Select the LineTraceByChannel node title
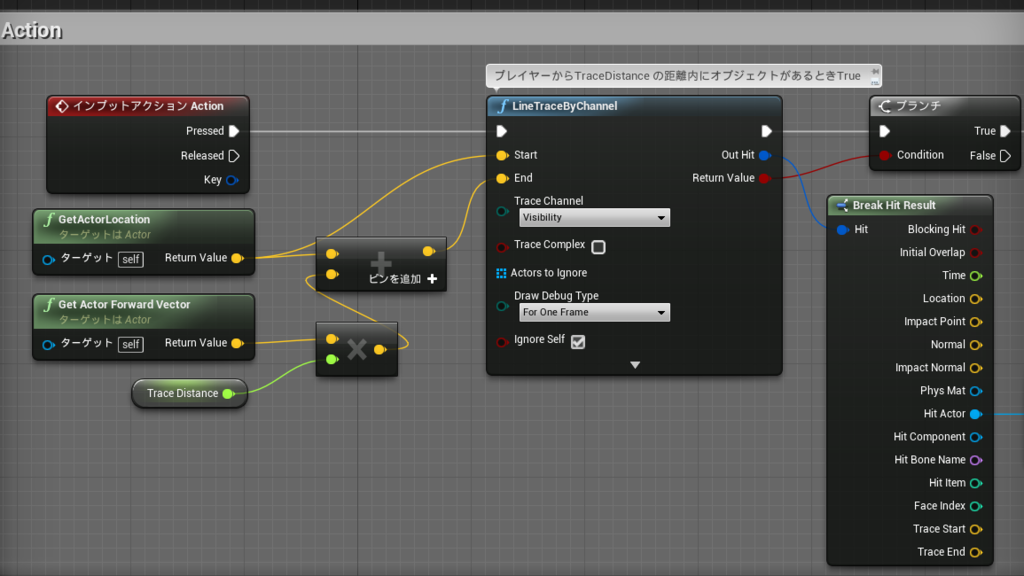The image size is (1024, 576). click(564, 106)
